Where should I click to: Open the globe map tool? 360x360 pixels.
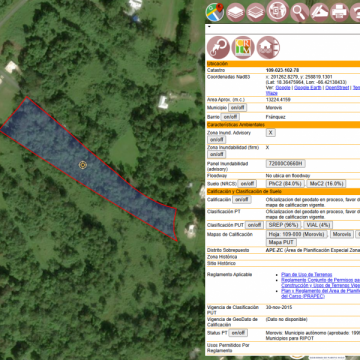278,11
